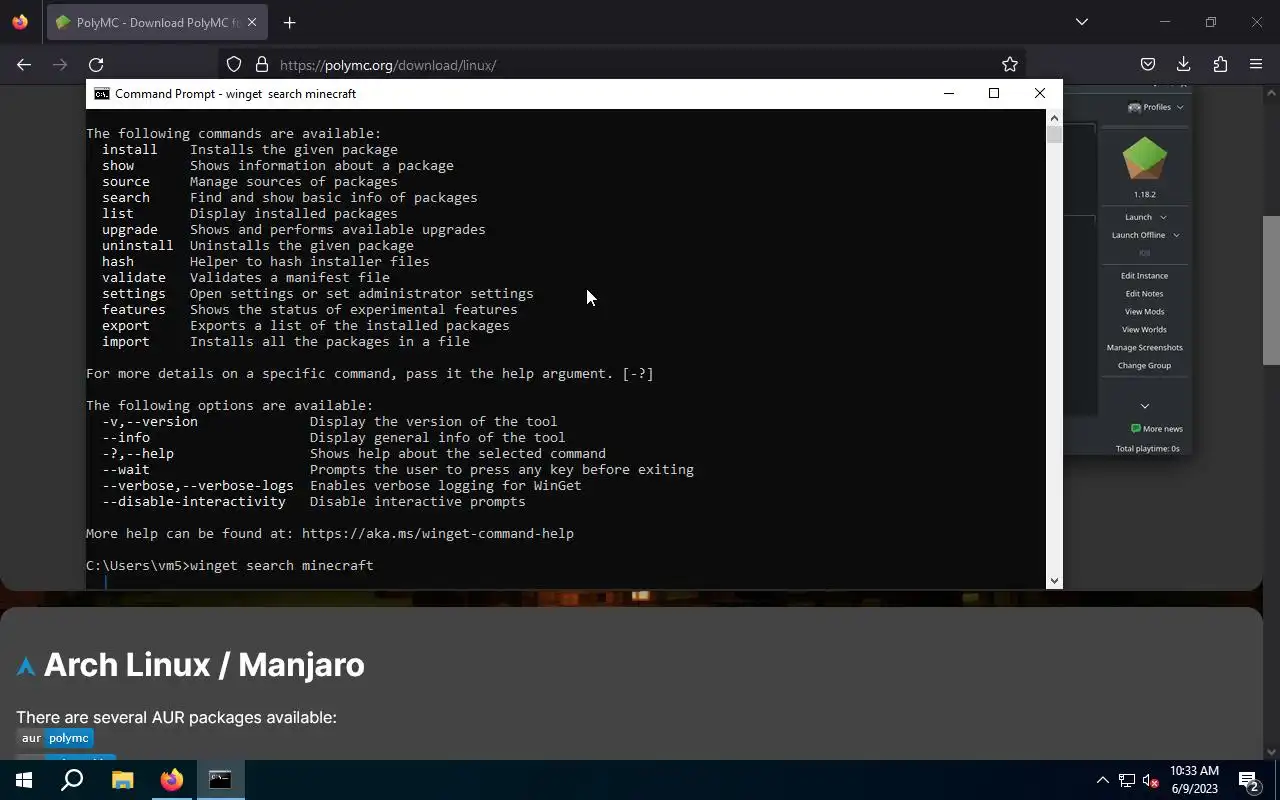Open the clock showing 10:33 AM
This screenshot has width=1280, height=800.
(x=1194, y=780)
